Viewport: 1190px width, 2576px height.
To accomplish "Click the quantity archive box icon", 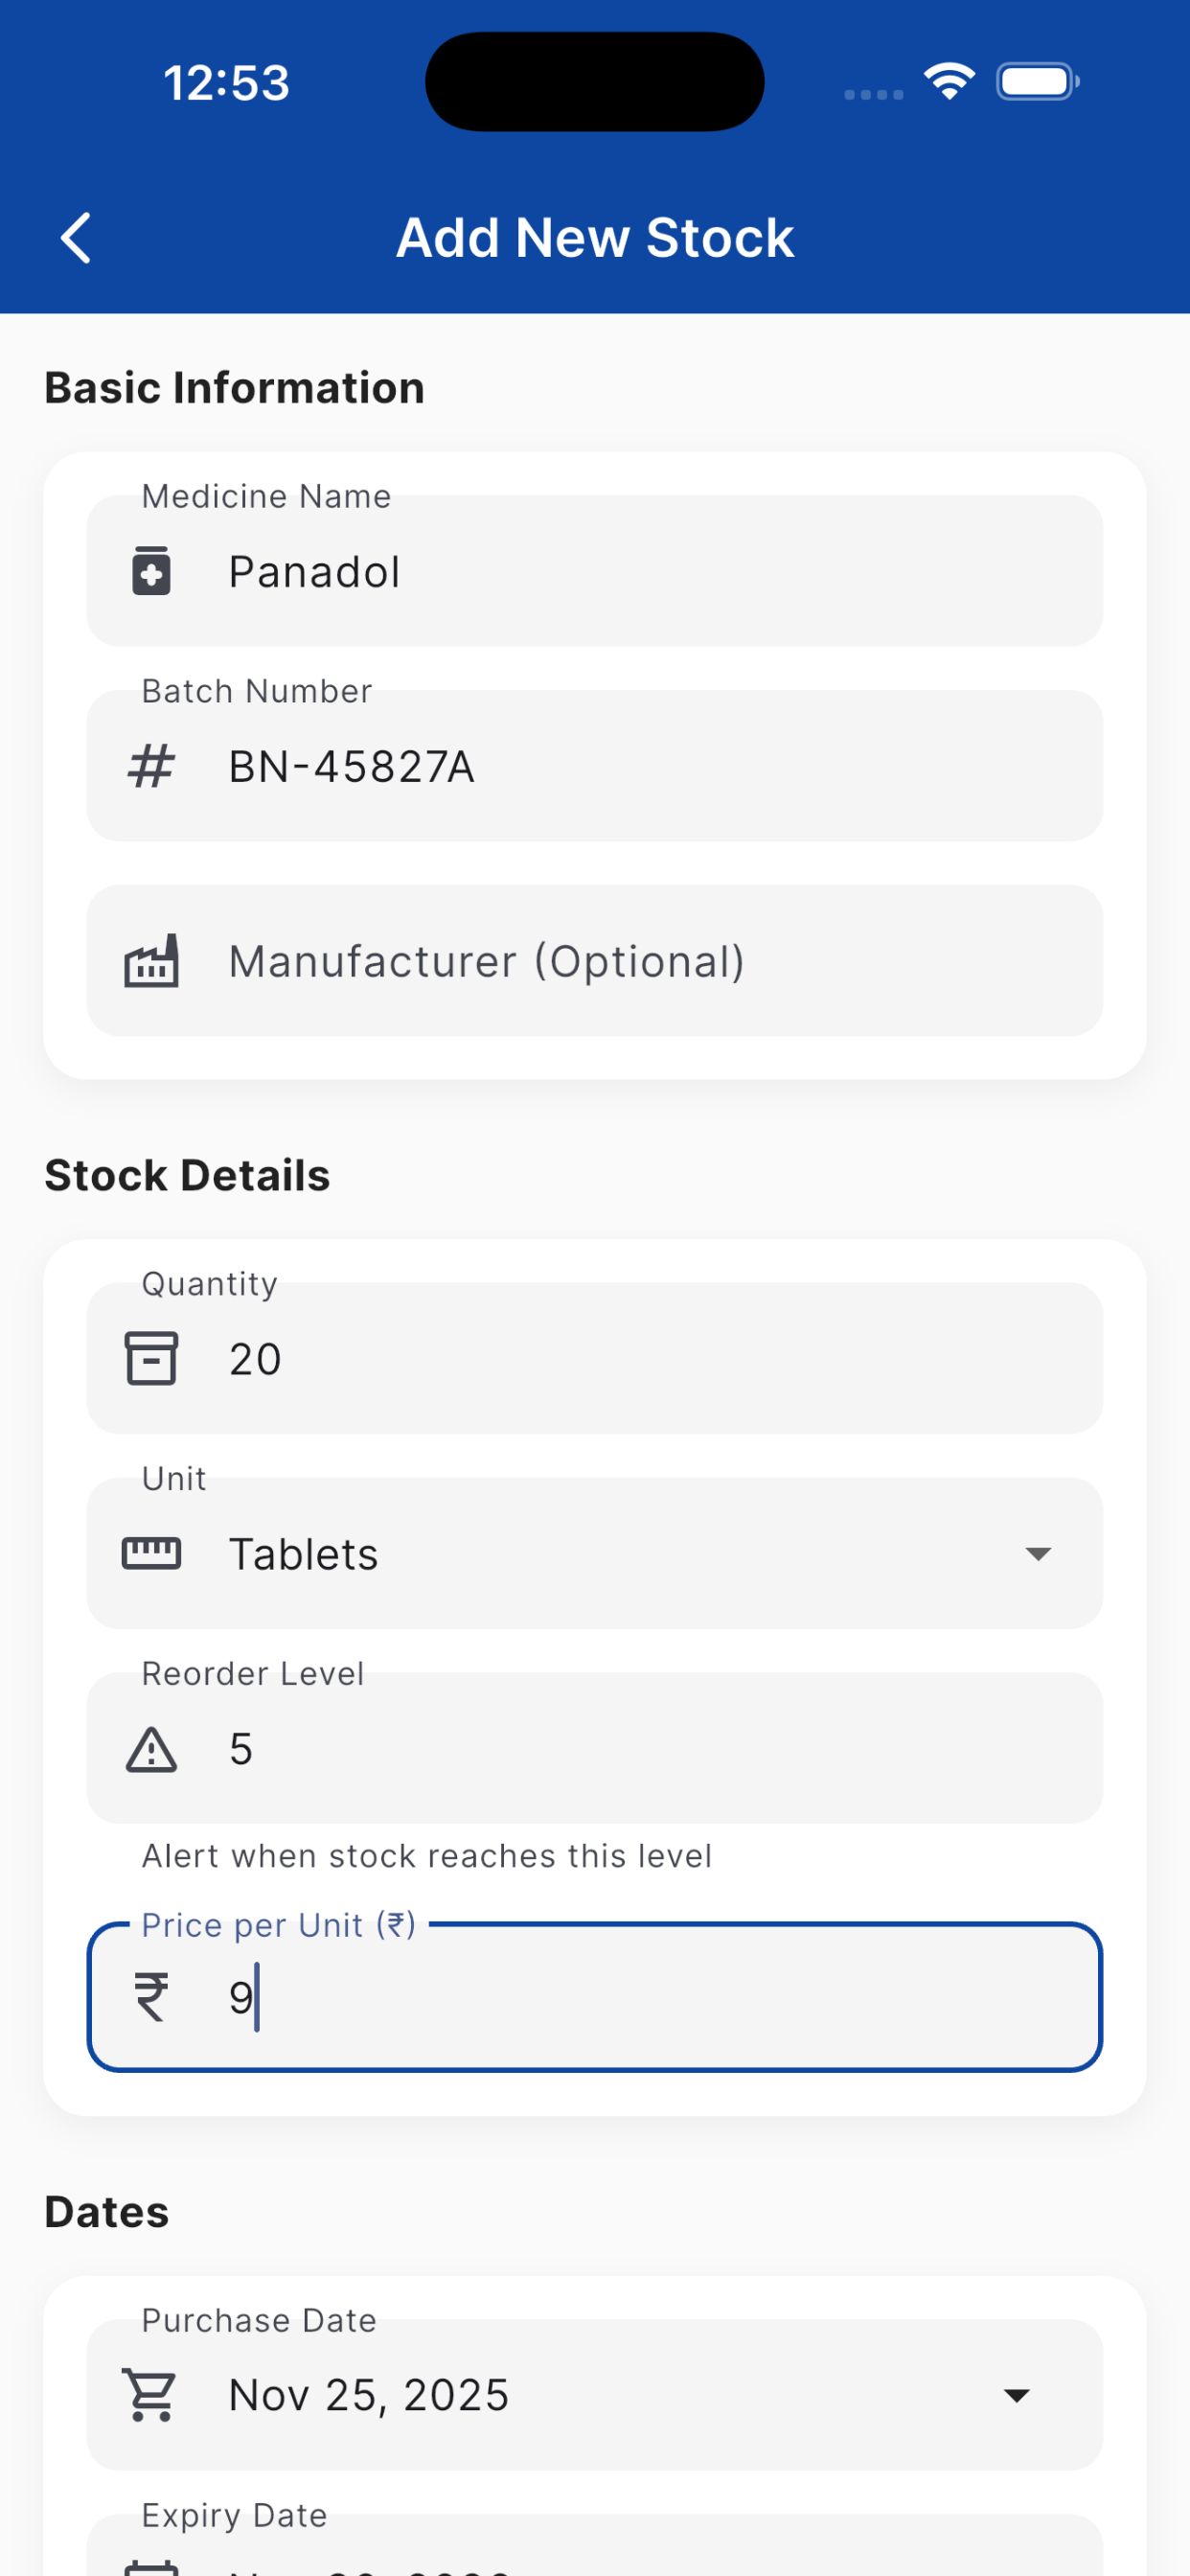I will point(151,1358).
